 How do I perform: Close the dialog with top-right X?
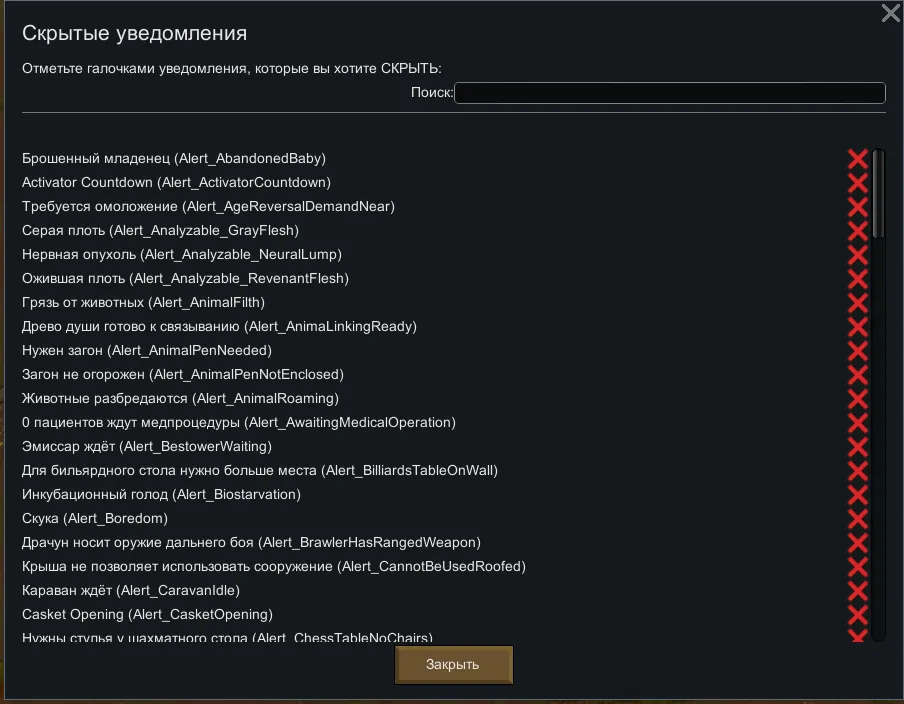point(889,13)
